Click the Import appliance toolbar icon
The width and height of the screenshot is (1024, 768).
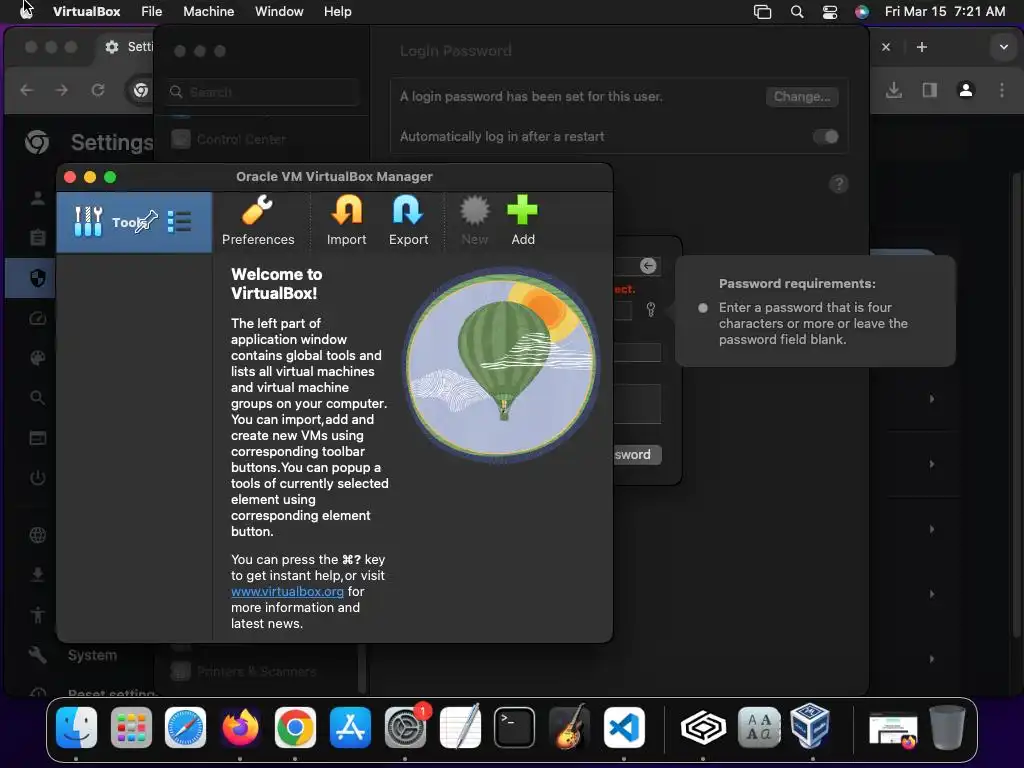pyautogui.click(x=346, y=221)
